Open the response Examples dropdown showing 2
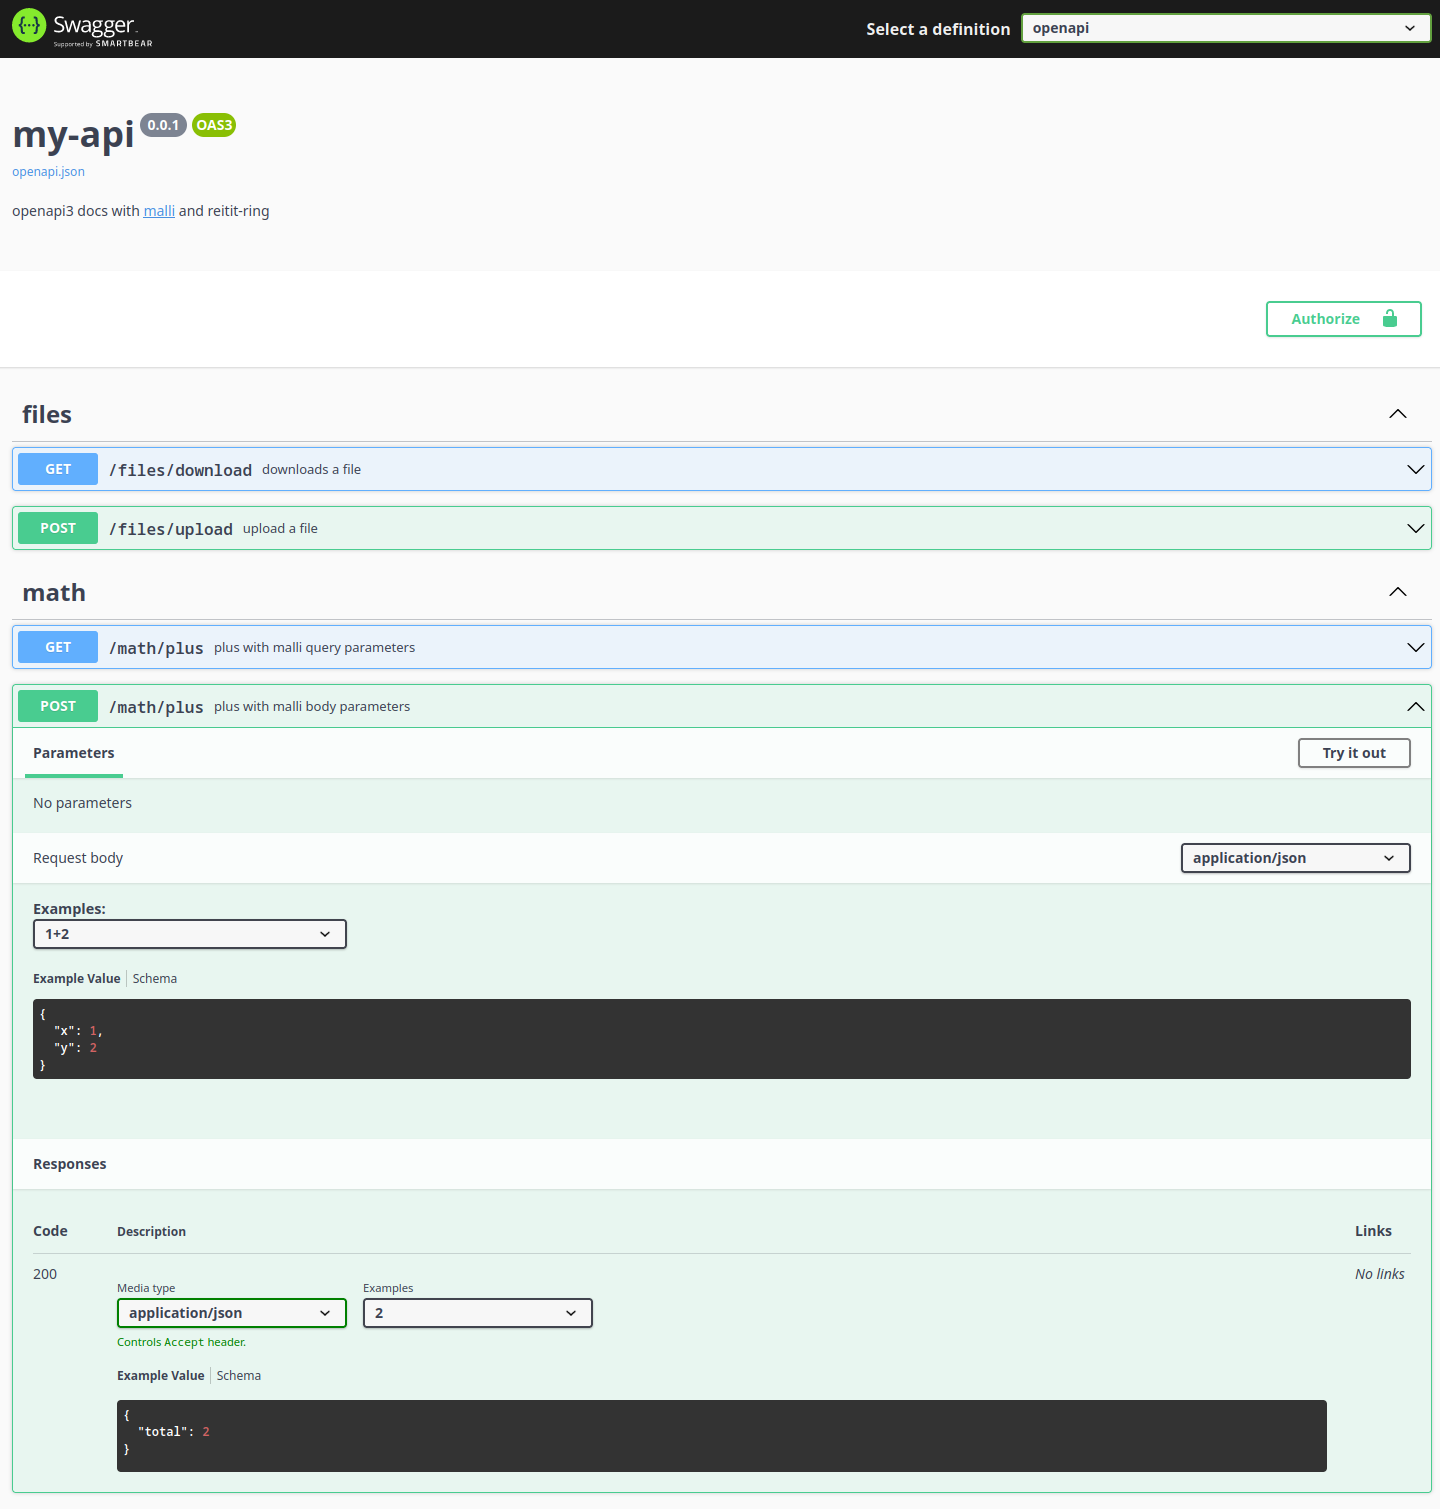Viewport: 1440px width, 1509px height. pos(477,1313)
